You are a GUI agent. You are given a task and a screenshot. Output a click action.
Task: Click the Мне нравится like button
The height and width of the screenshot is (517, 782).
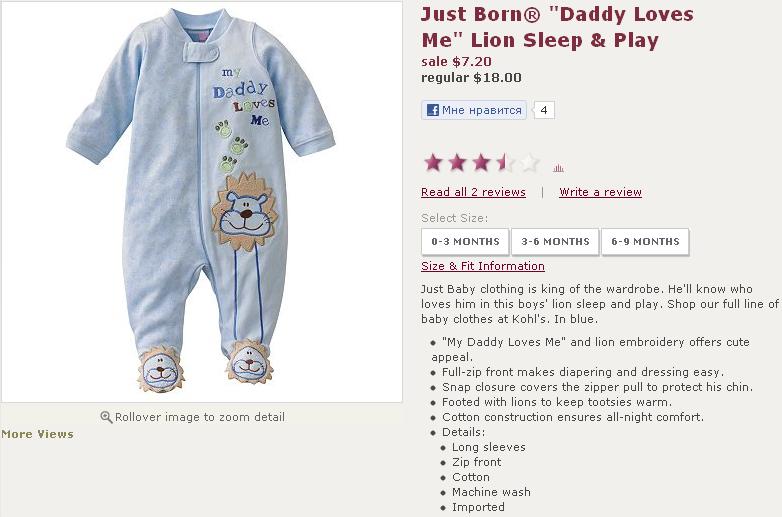474,110
